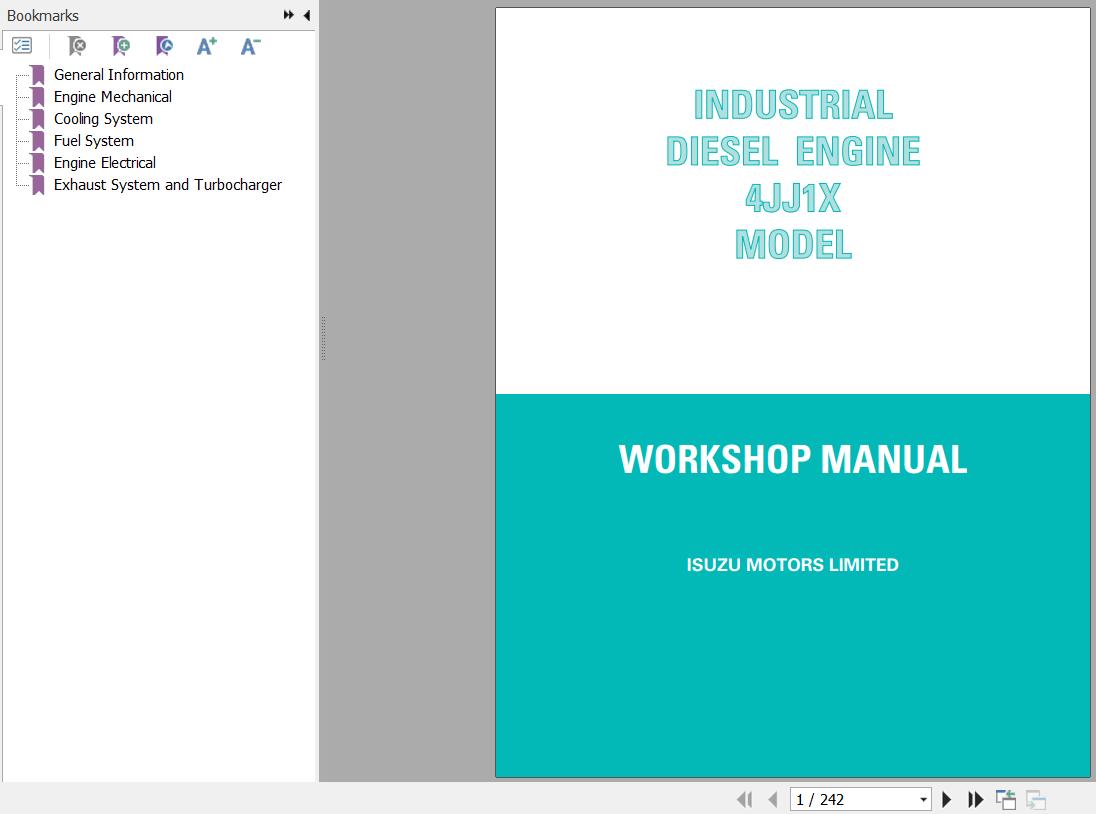Viewport: 1096px width, 814px height.
Task: Go to the next page
Action: point(947,799)
